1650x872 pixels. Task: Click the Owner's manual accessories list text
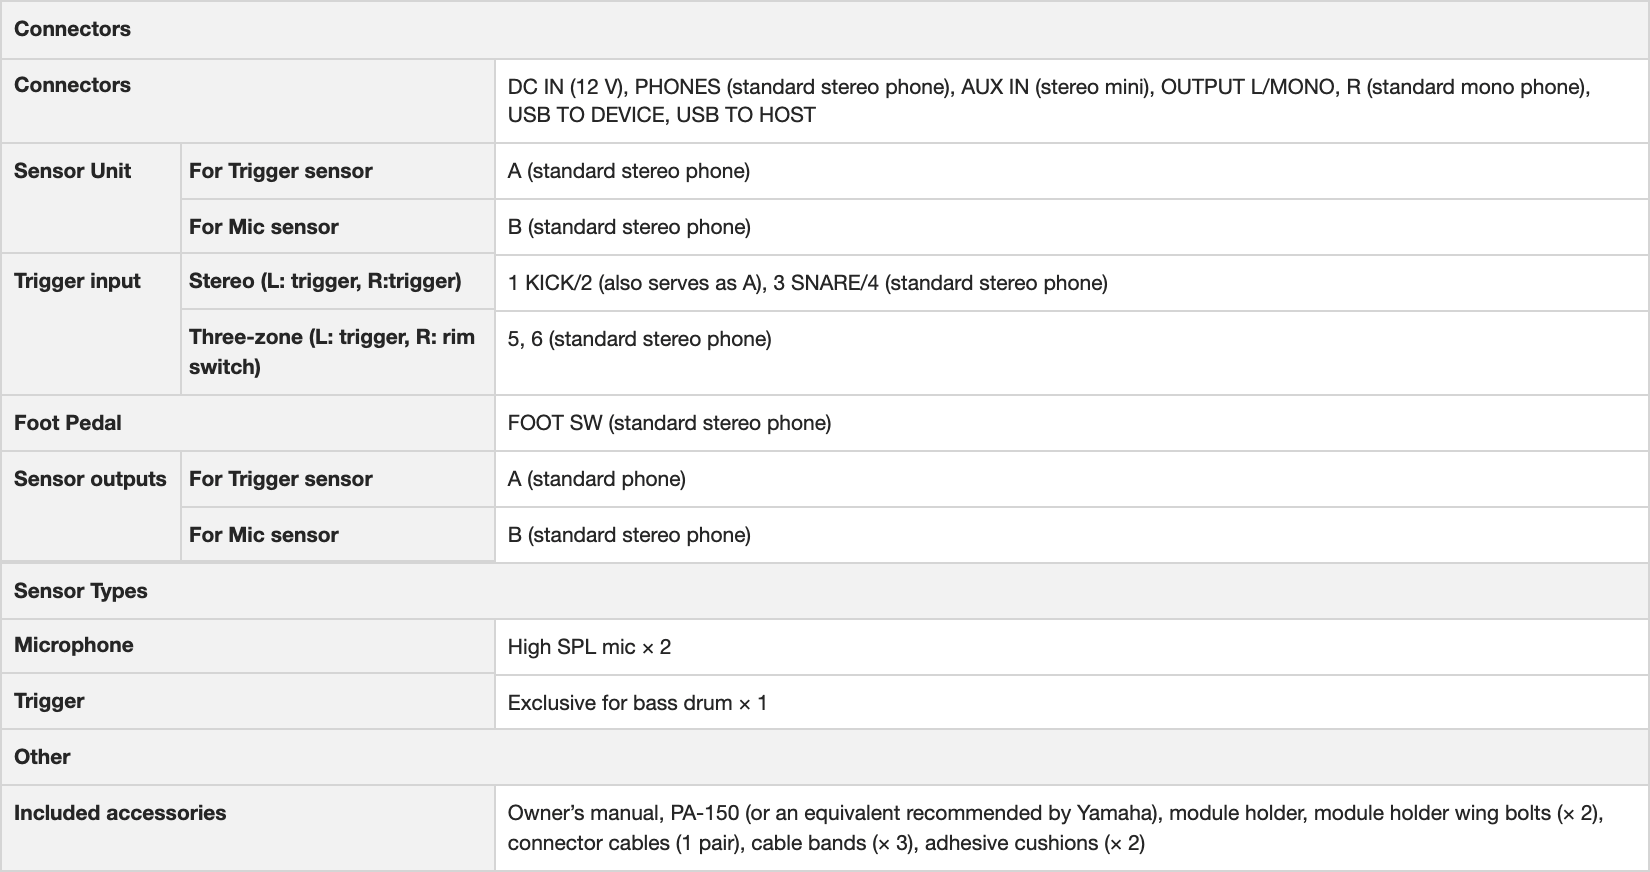click(1055, 828)
